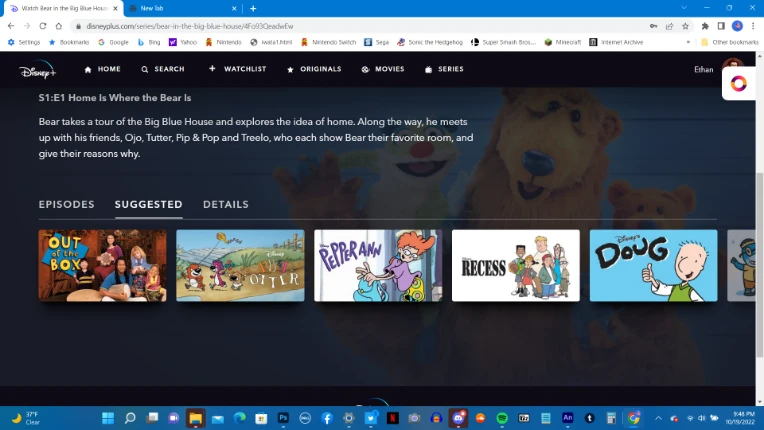Open the Bookmarks bookmark
Screen dimensions: 764x430
tap(69, 42)
